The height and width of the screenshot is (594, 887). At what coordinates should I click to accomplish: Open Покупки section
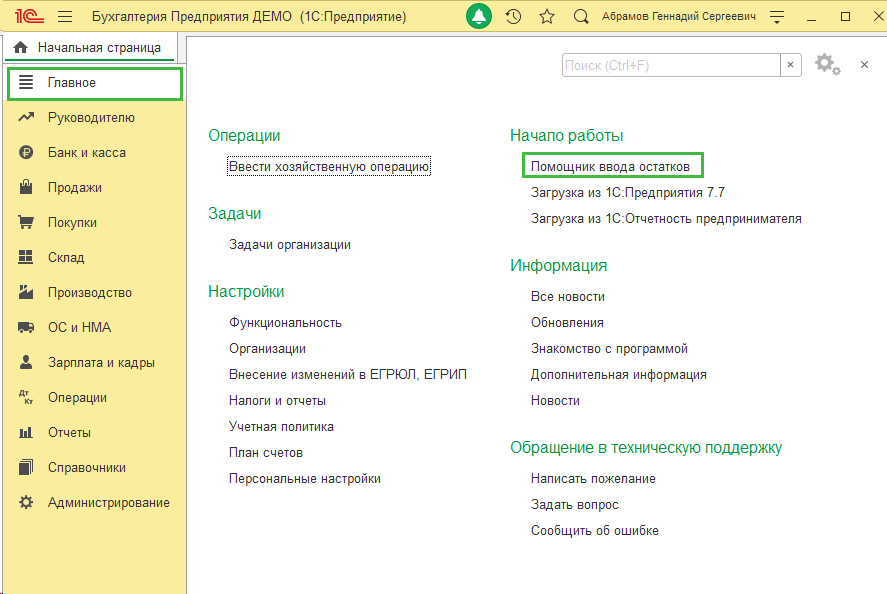click(x=72, y=223)
